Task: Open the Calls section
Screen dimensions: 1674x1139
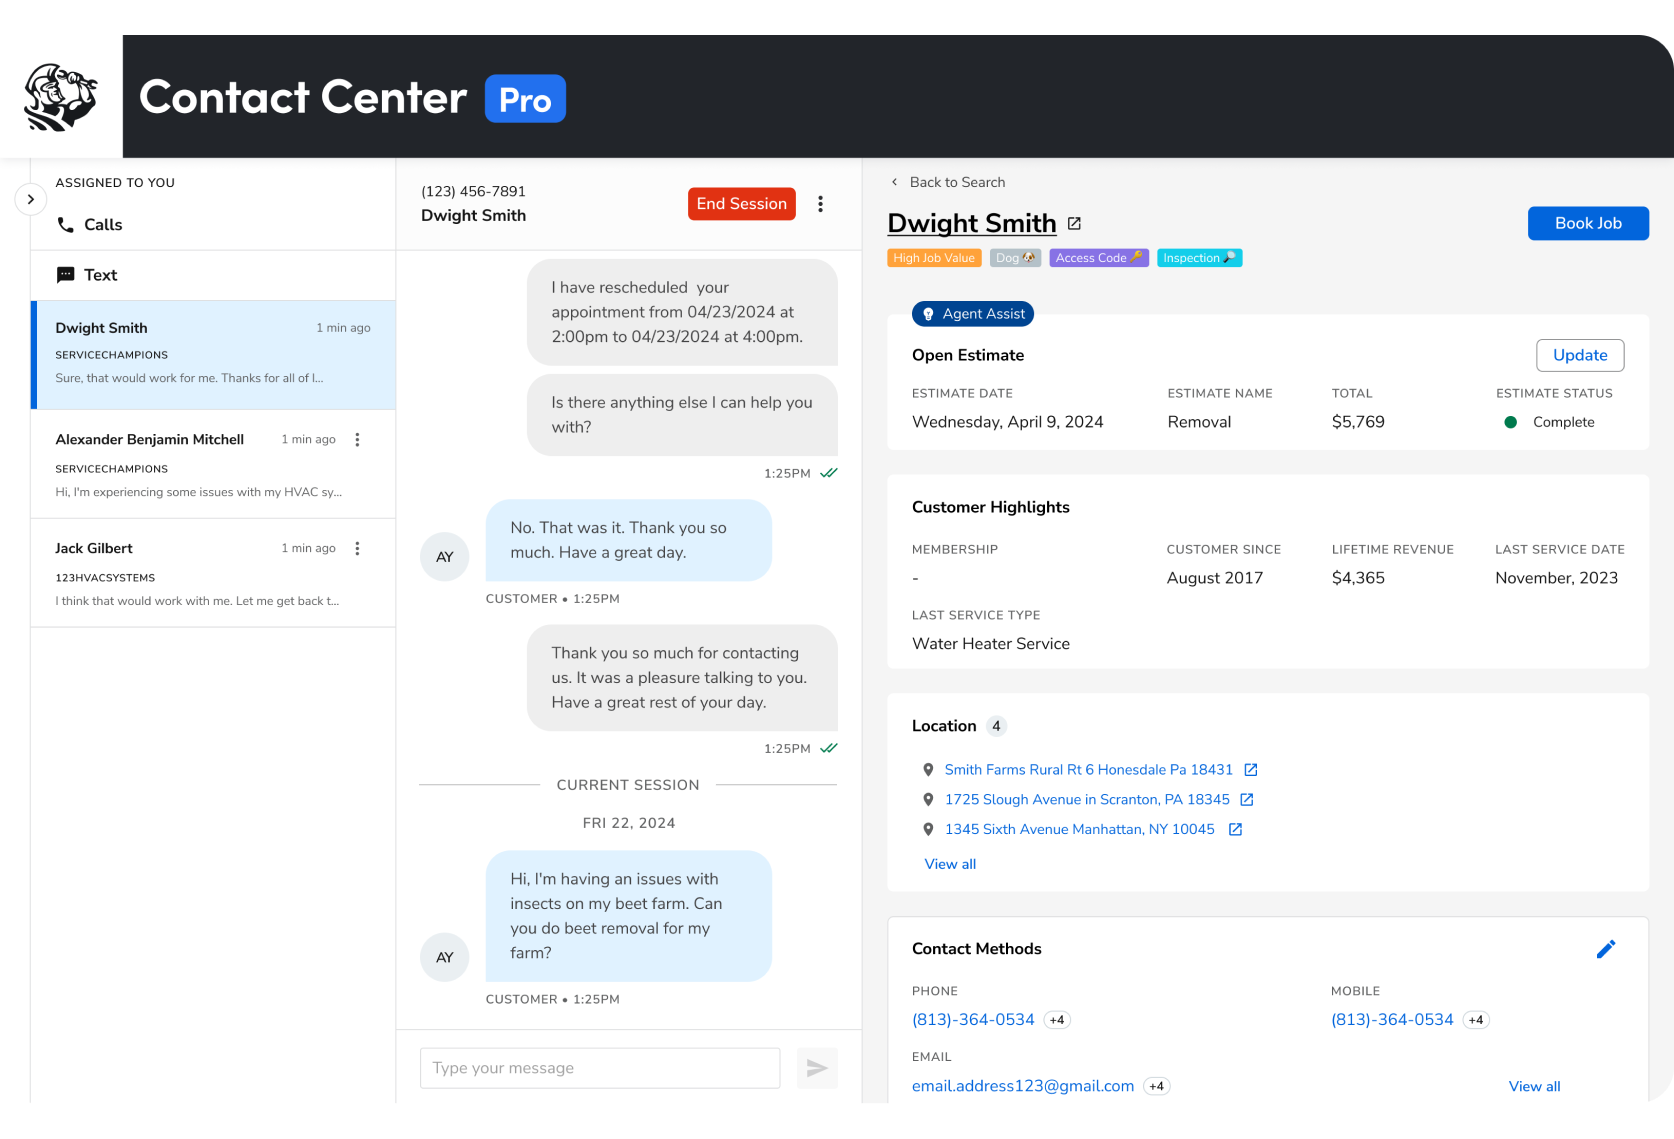Action: point(213,225)
